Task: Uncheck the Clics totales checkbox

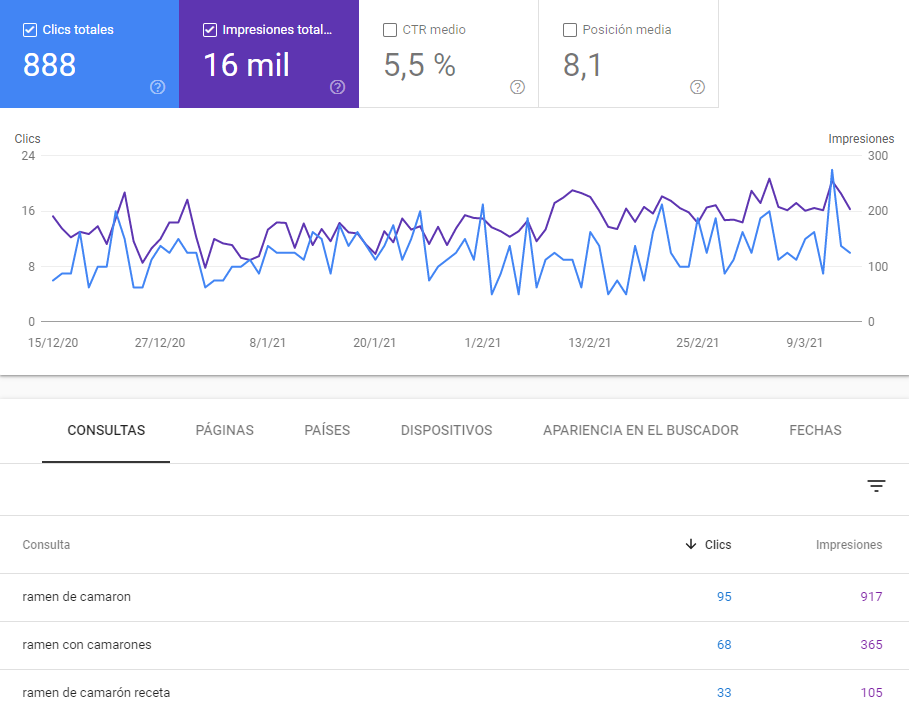Action: point(30,30)
